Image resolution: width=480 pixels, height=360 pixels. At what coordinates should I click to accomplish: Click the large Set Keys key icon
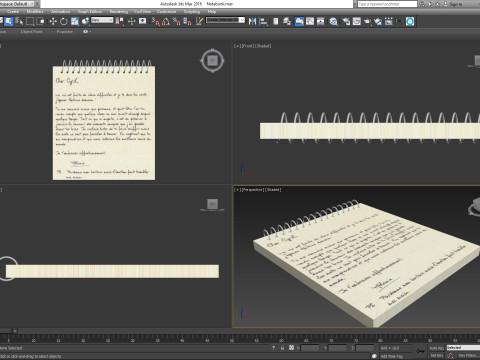click(421, 351)
